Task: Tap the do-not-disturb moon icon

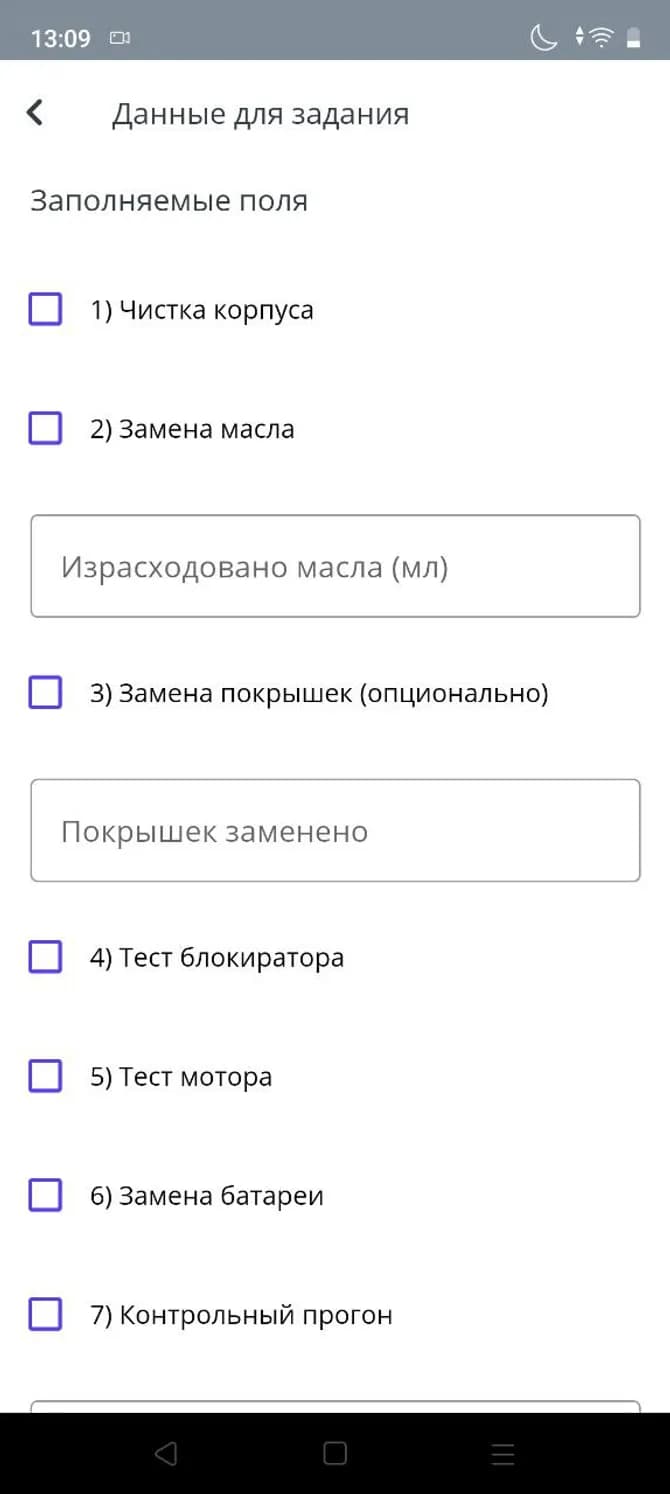Action: [543, 38]
